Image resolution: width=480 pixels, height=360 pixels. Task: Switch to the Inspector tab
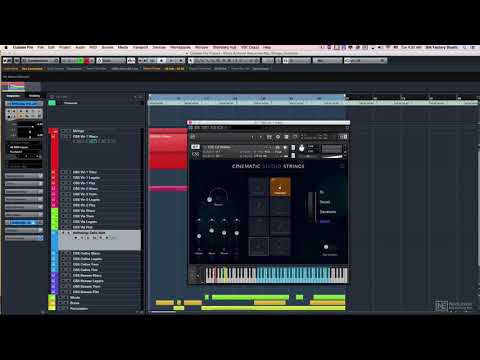[x=13, y=96]
